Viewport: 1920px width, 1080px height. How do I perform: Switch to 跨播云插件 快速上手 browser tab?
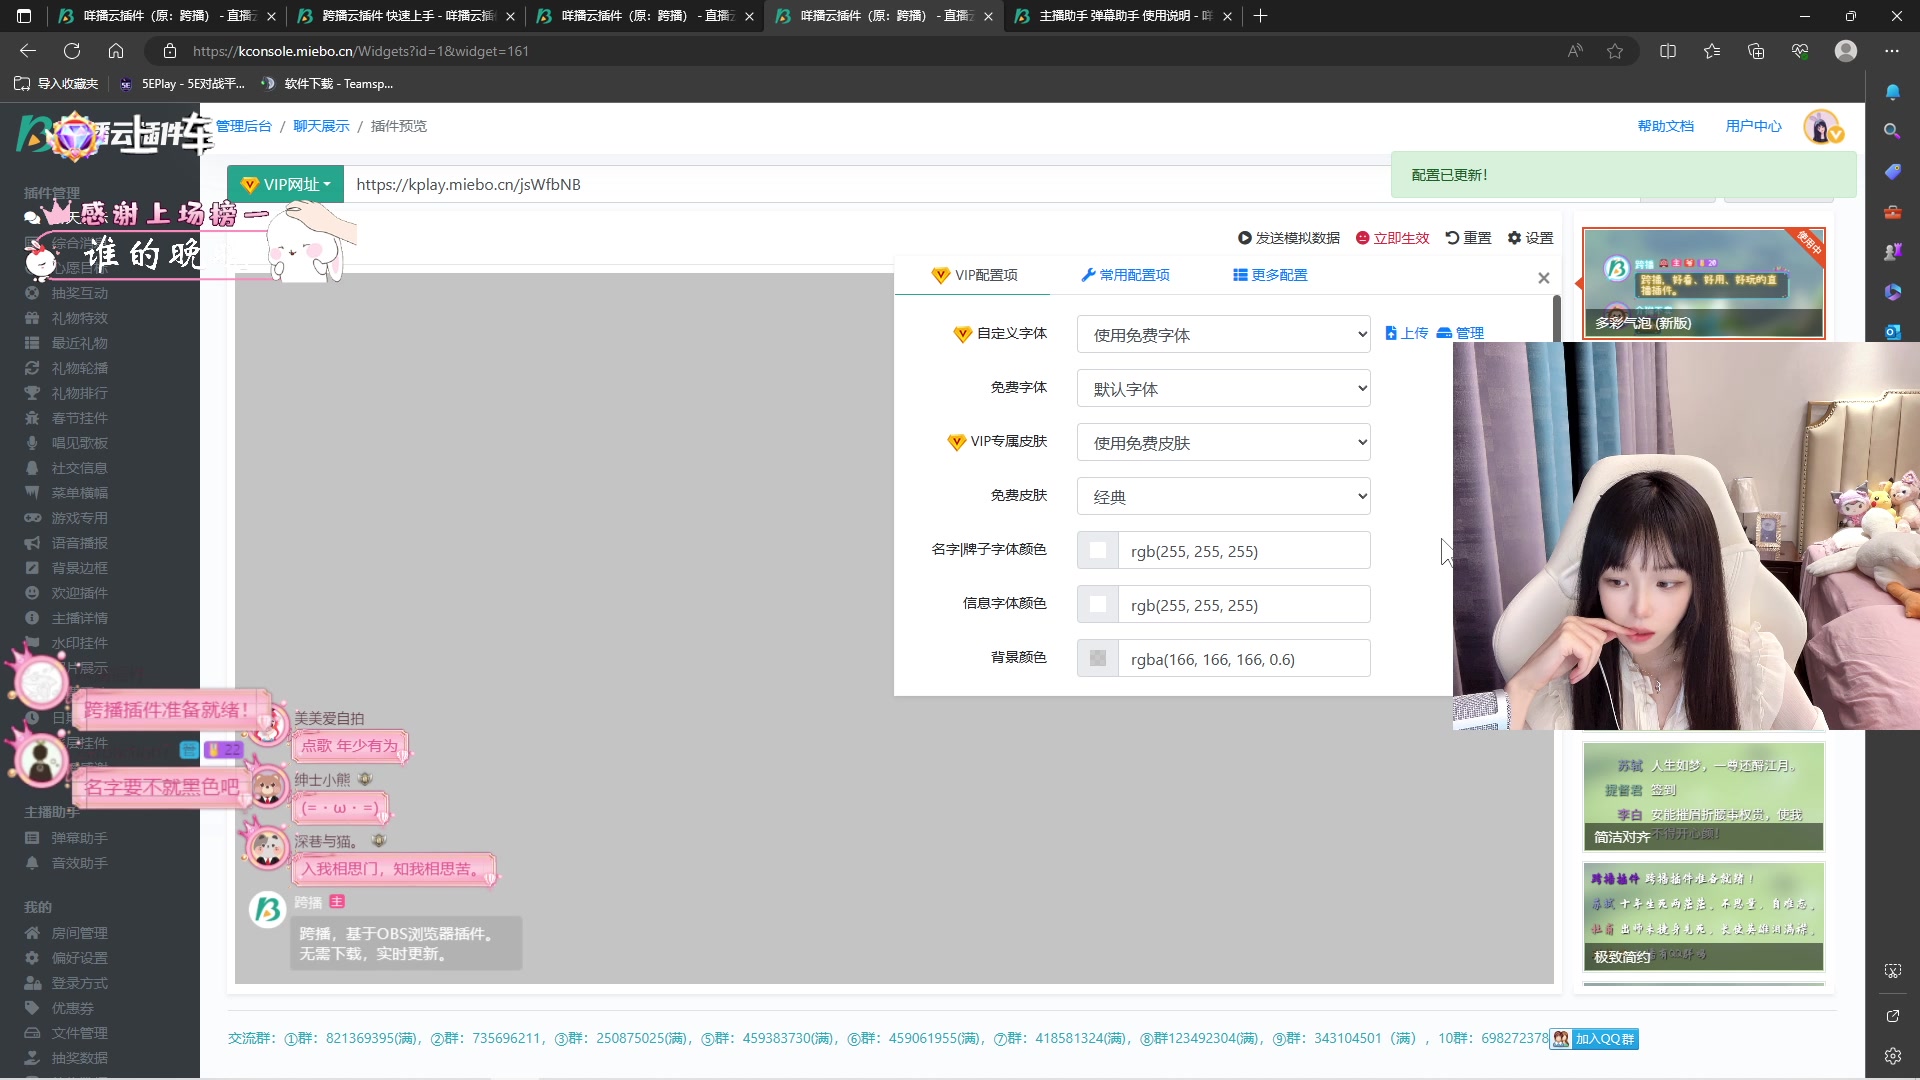pos(405,16)
